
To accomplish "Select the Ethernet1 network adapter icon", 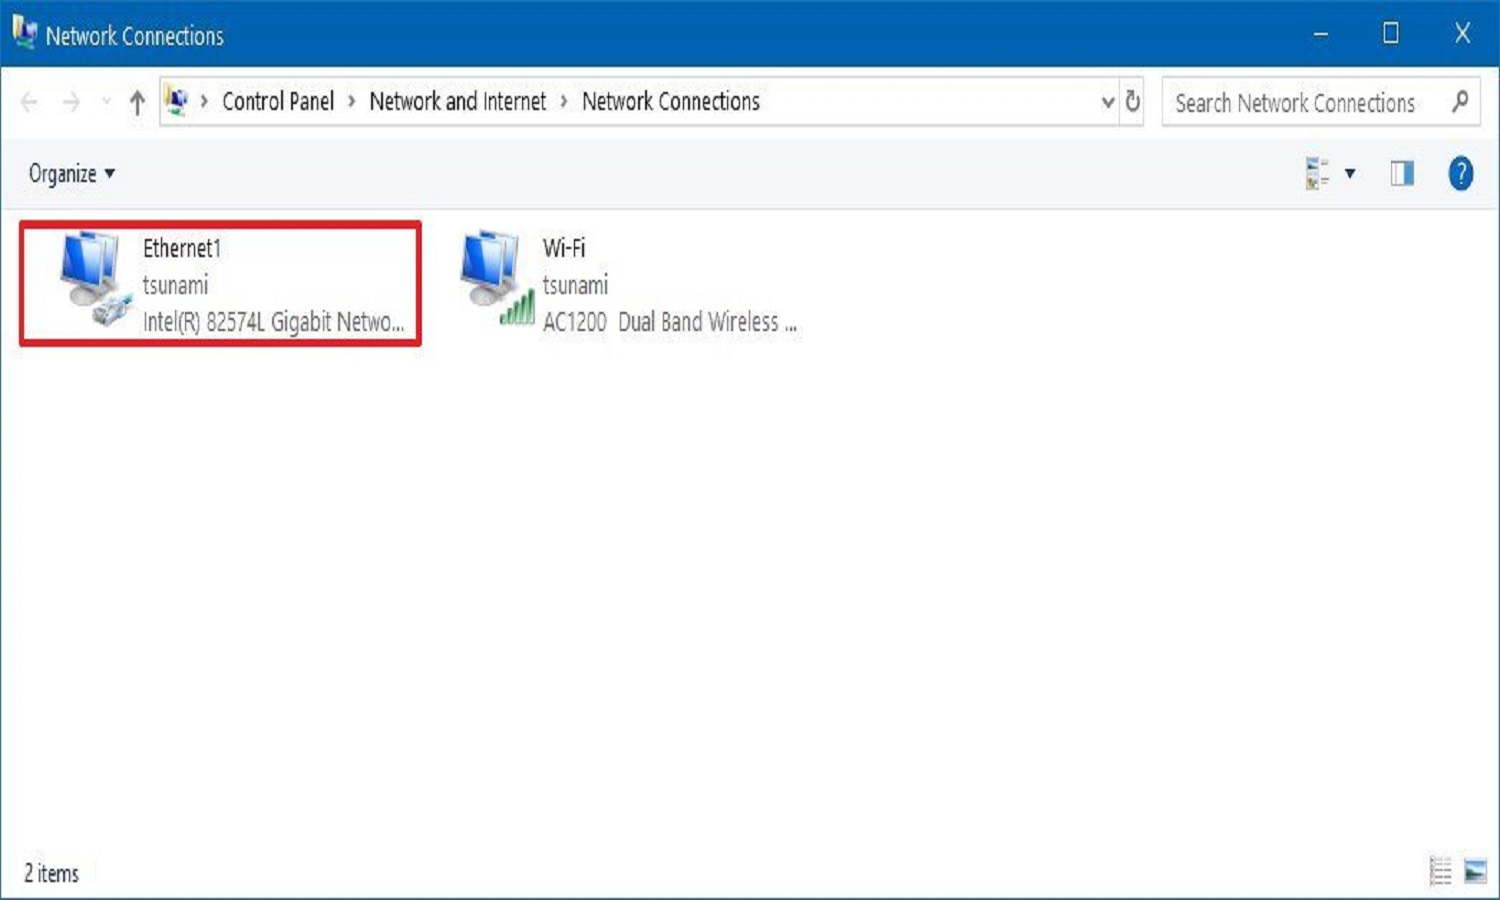I will pyautogui.click(x=96, y=279).
